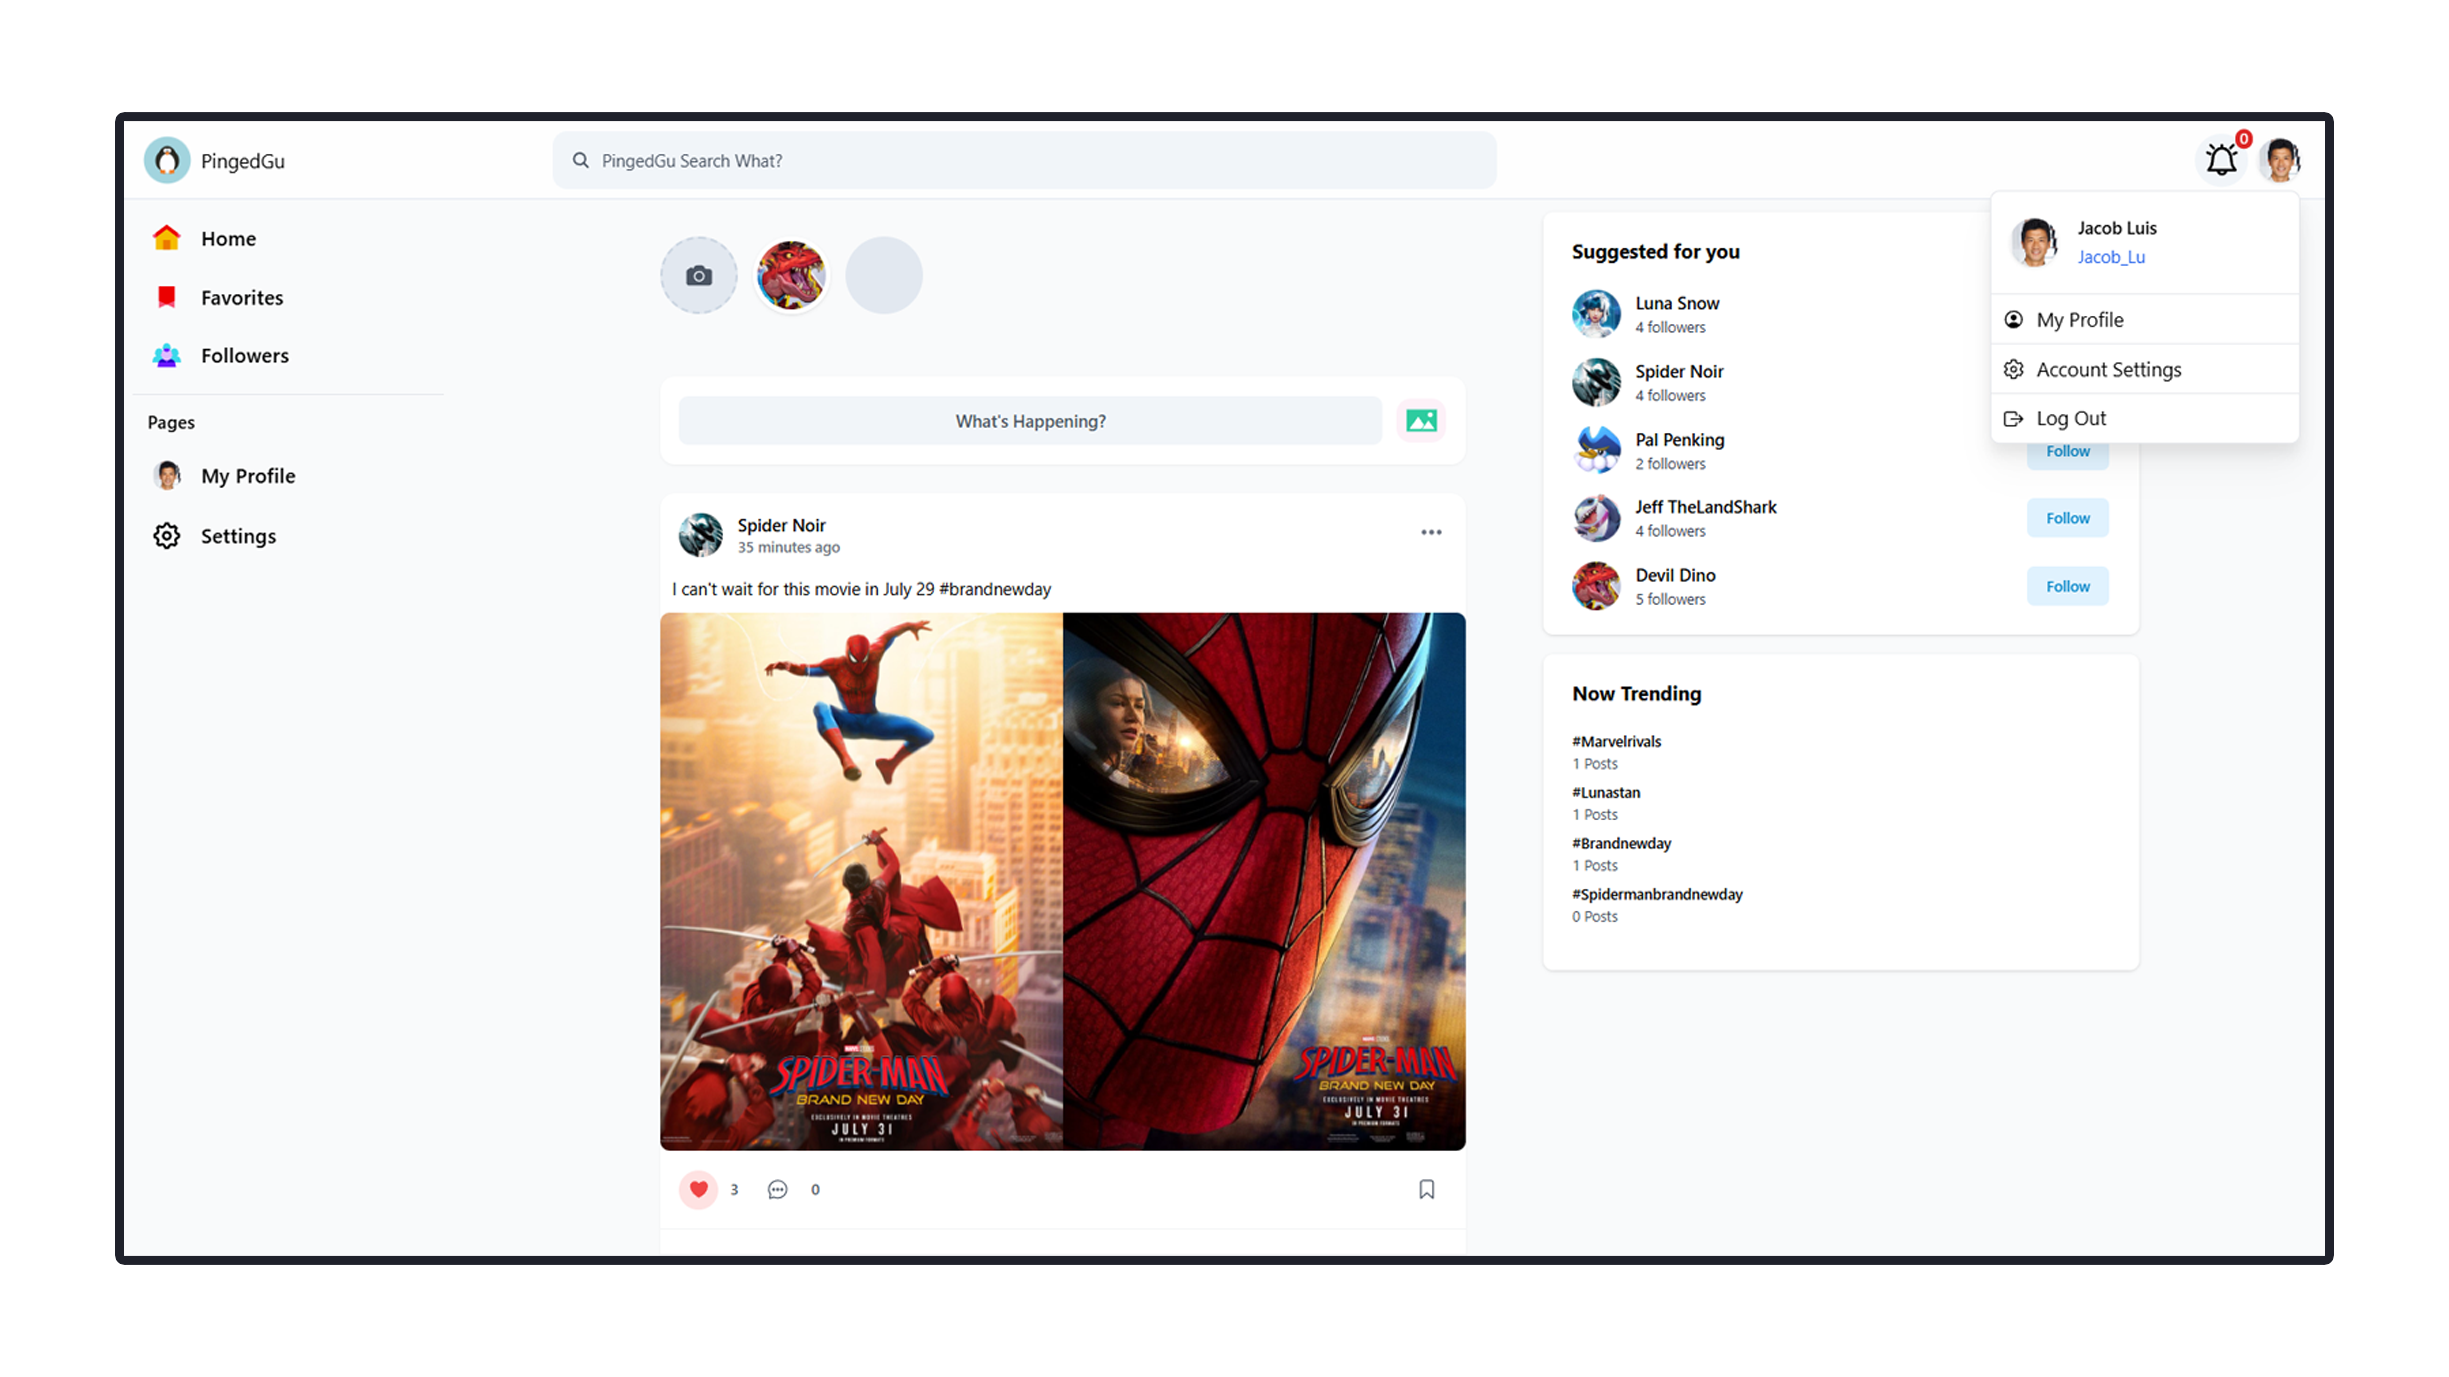The height and width of the screenshot is (1377, 2449).
Task: Click Jacob_Lu username link
Action: (x=2111, y=257)
